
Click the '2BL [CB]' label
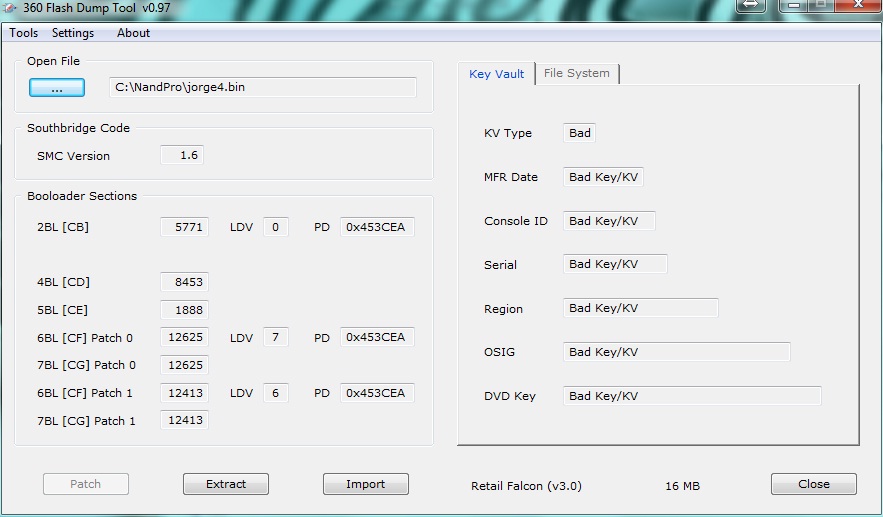63,227
